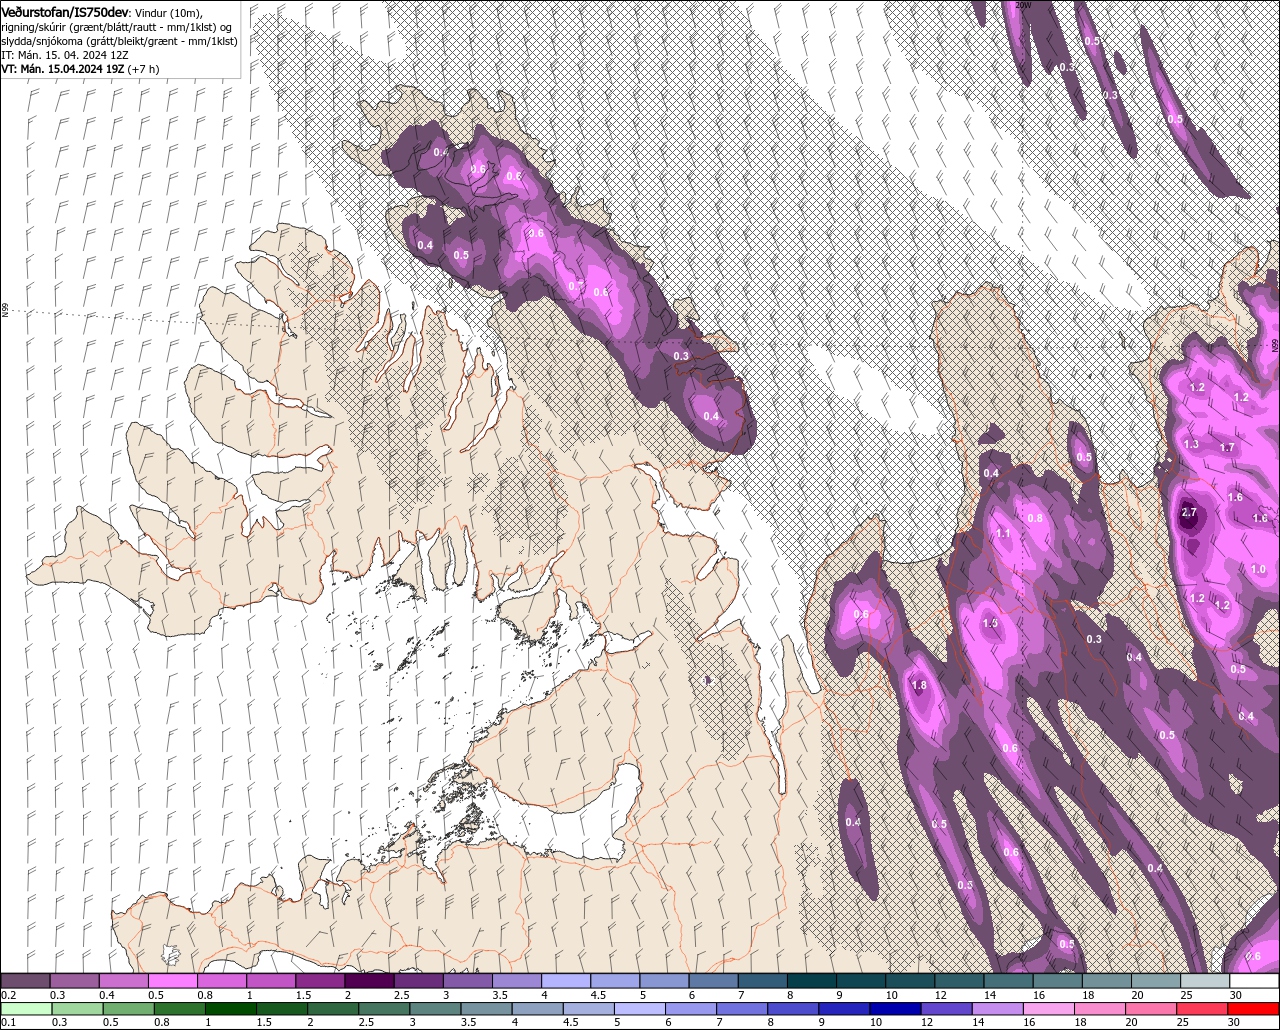Screen dimensions: 1280x1030
Task: Click the 1.0 value label near the right edge
Action: tap(1258, 569)
